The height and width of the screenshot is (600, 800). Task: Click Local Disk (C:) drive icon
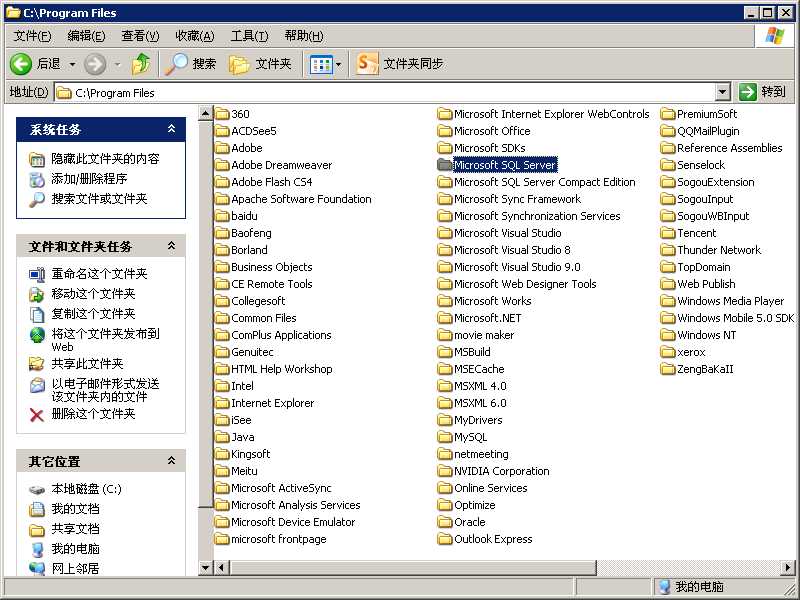pos(37,490)
